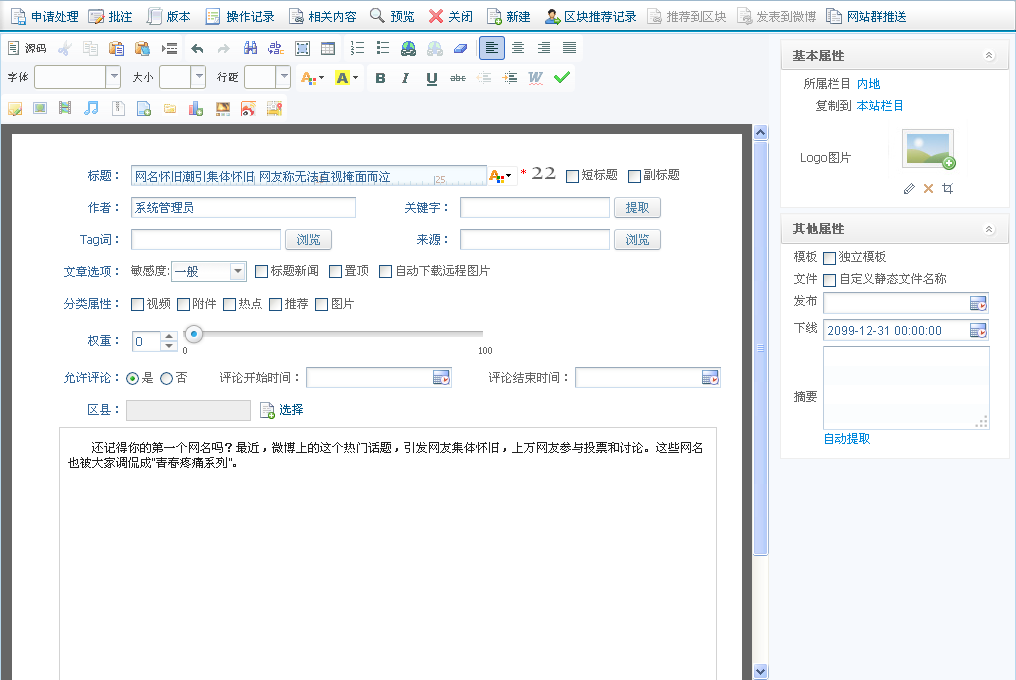The width and height of the screenshot is (1016, 680).
Task: Expand the 字体 font dropdown
Action: click(113, 78)
